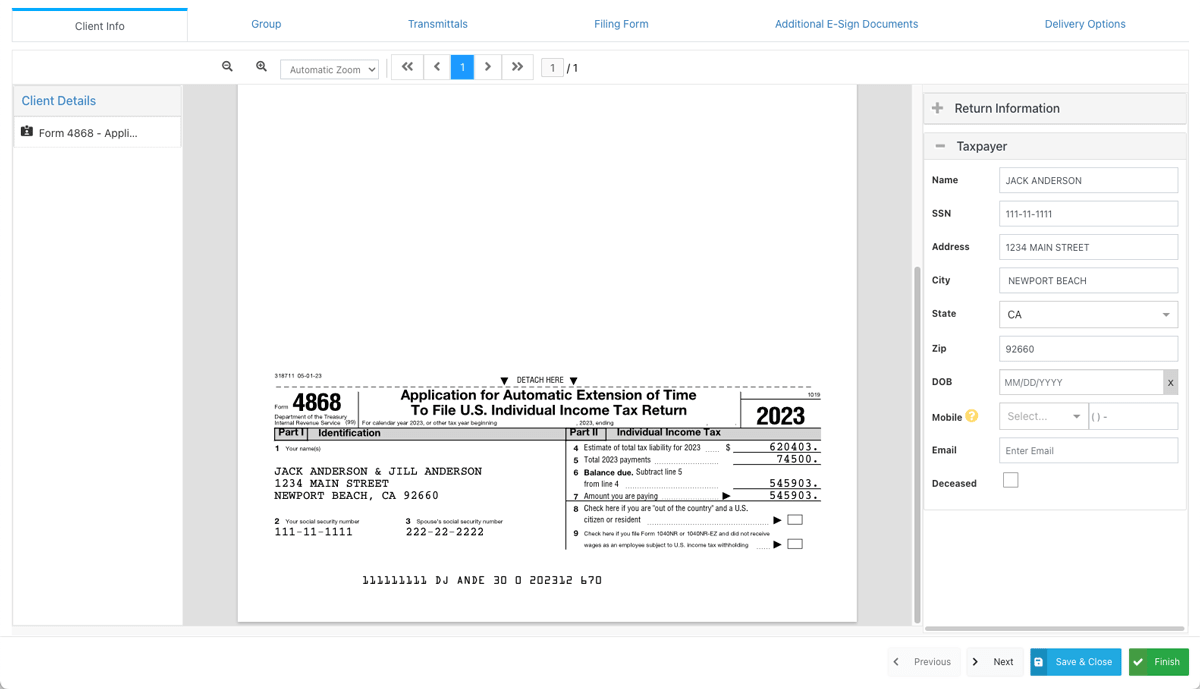Click the zoom in magnifier icon

261,67
